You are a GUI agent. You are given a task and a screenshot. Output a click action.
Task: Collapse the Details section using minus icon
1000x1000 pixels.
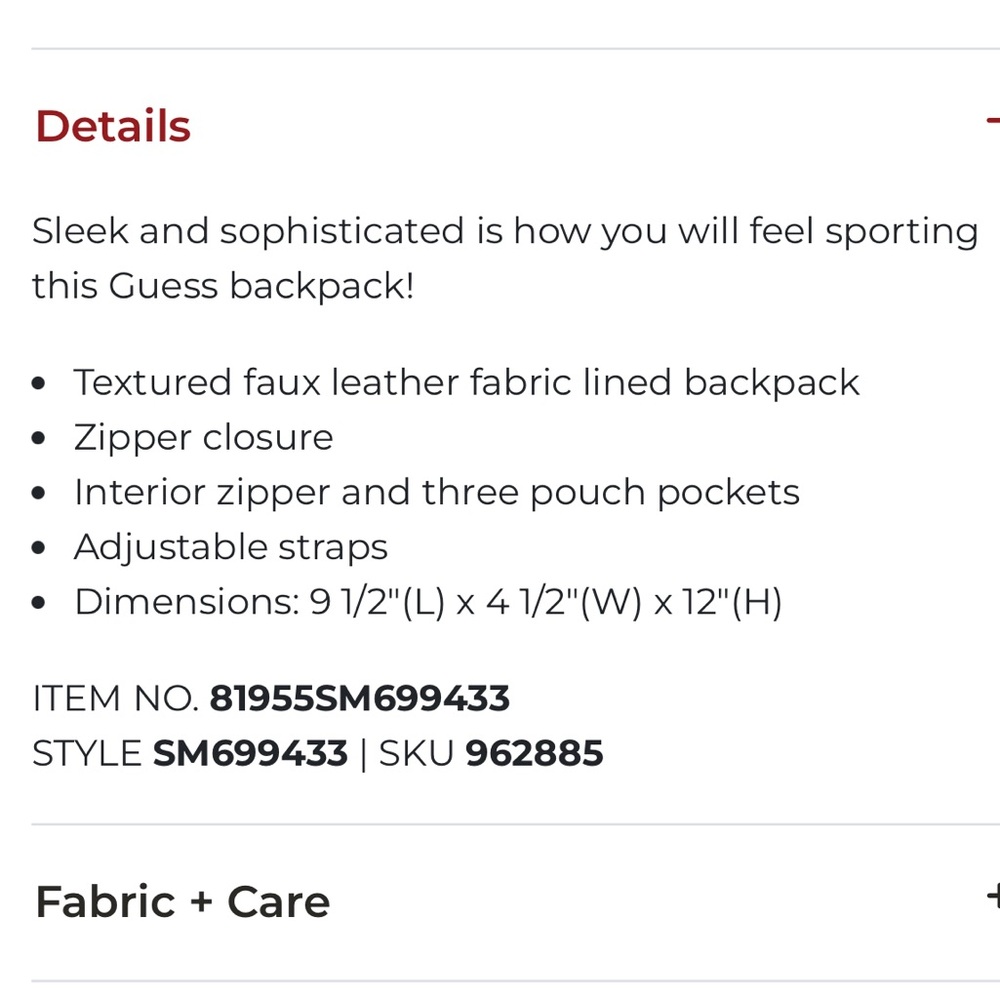(x=994, y=122)
